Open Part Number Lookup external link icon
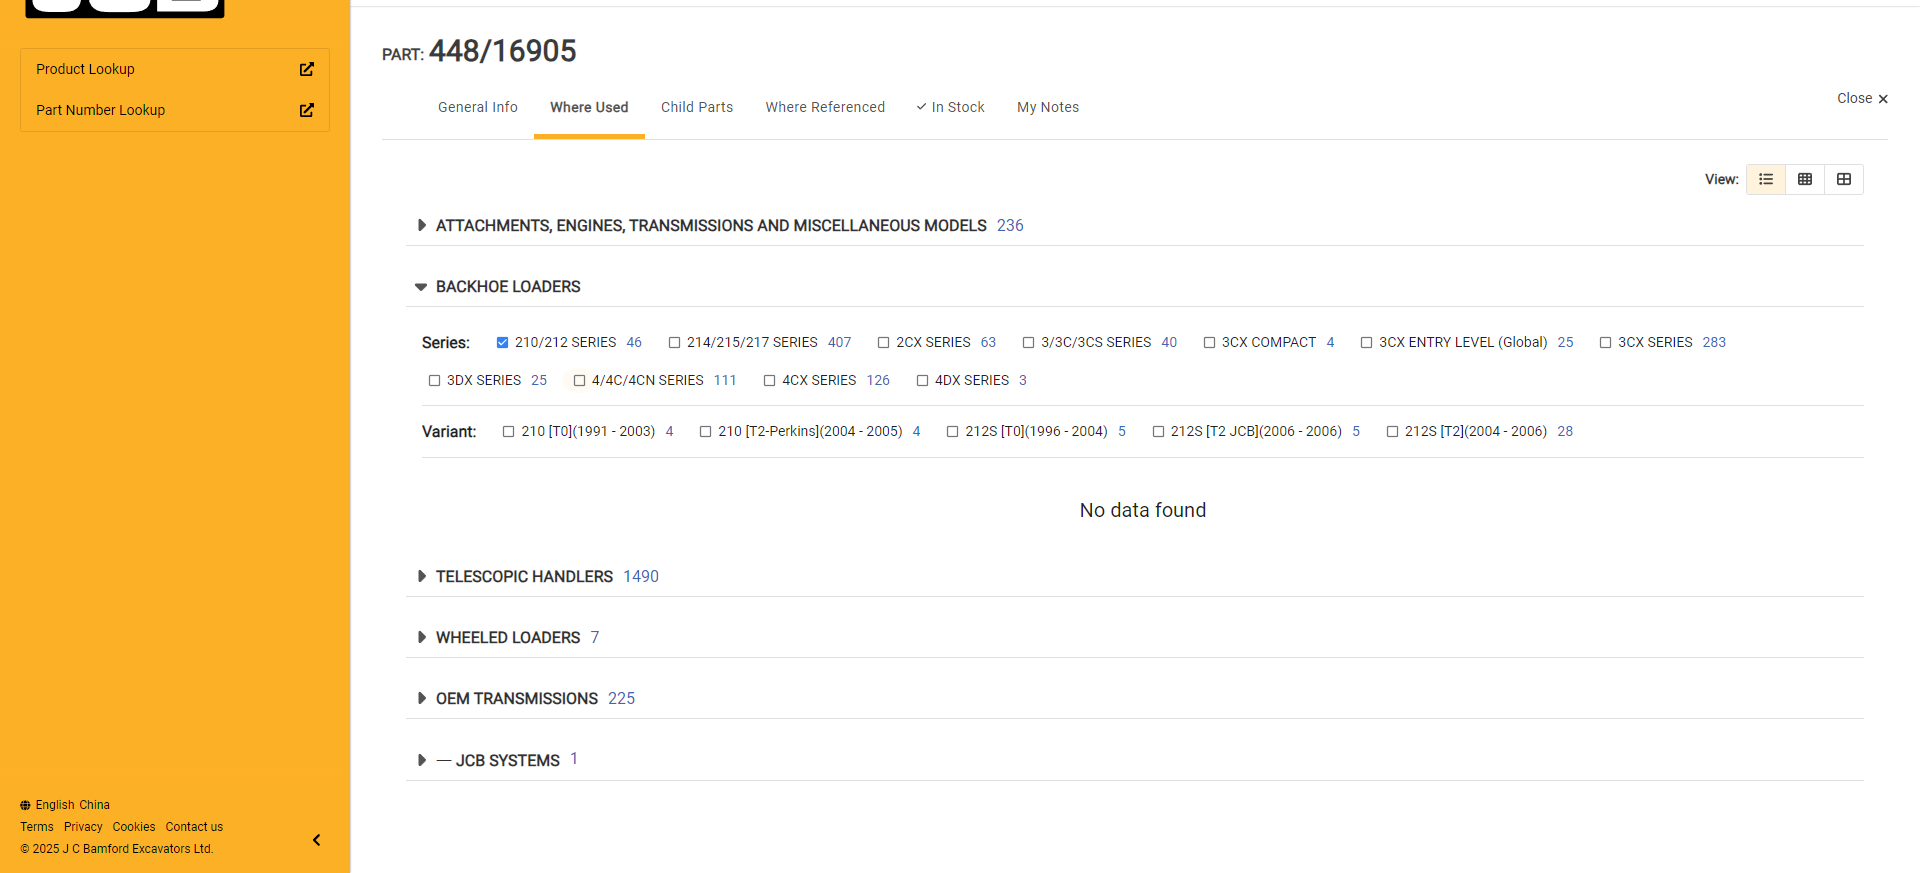The width and height of the screenshot is (1920, 873). 307,110
